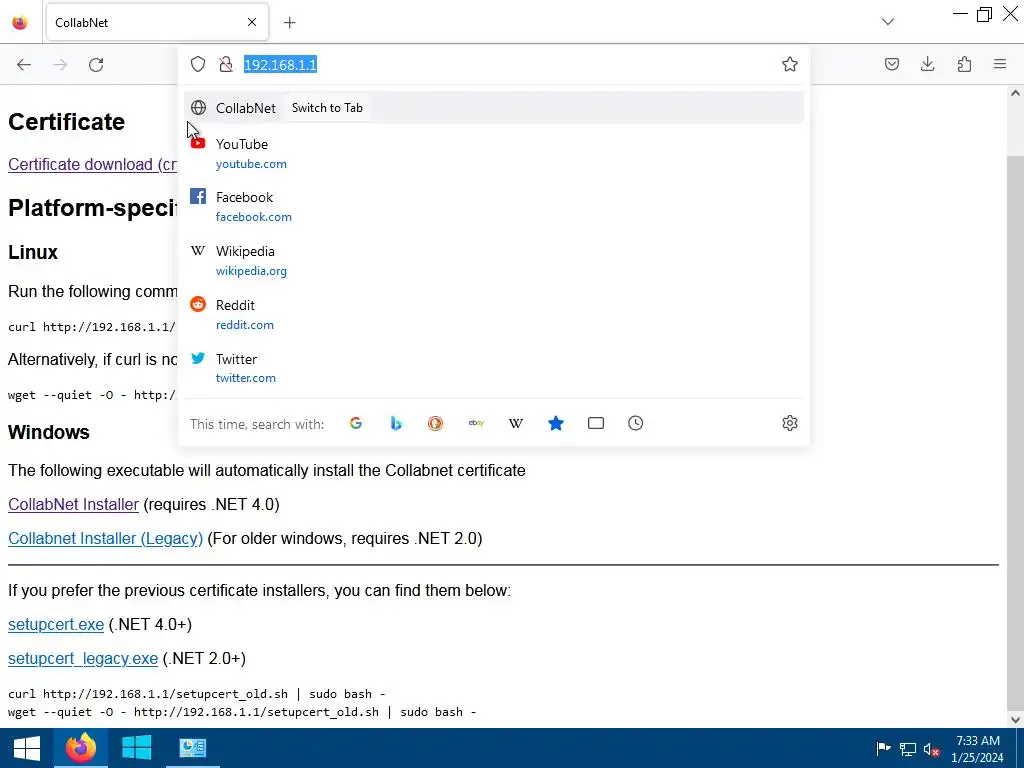Click the insecure connection padlock icon
The width and height of the screenshot is (1024, 768).
click(226, 64)
